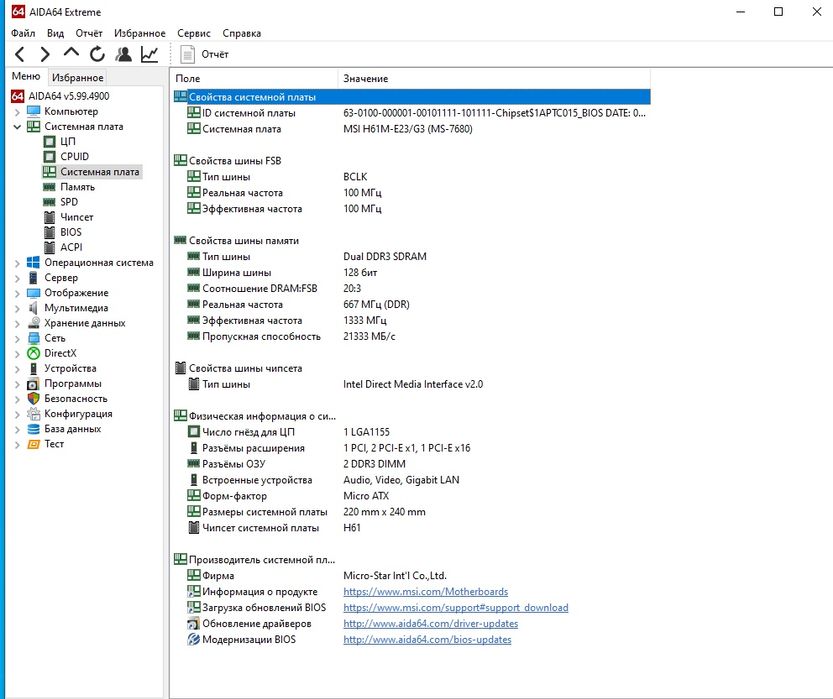The height and width of the screenshot is (699, 833).
Task: Click the Отчёт report button in the toolbar
Action: pos(205,54)
